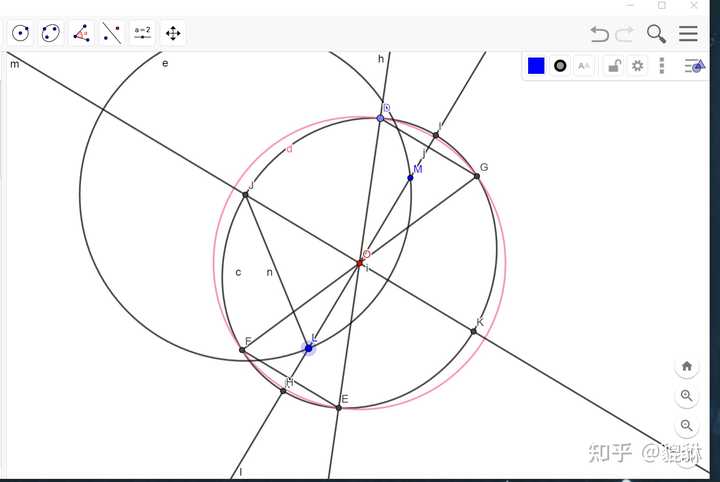Click point H near label H
720x482 pixels.
click(x=283, y=391)
